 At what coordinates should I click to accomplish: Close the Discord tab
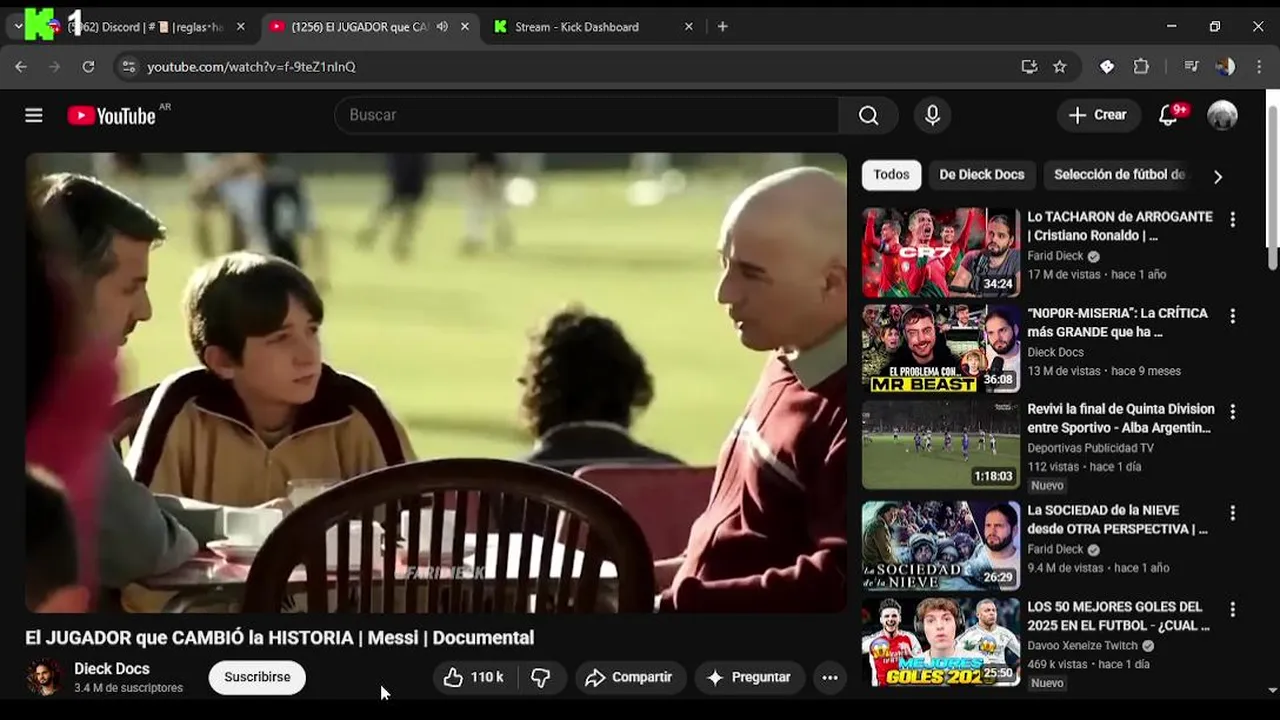click(240, 27)
